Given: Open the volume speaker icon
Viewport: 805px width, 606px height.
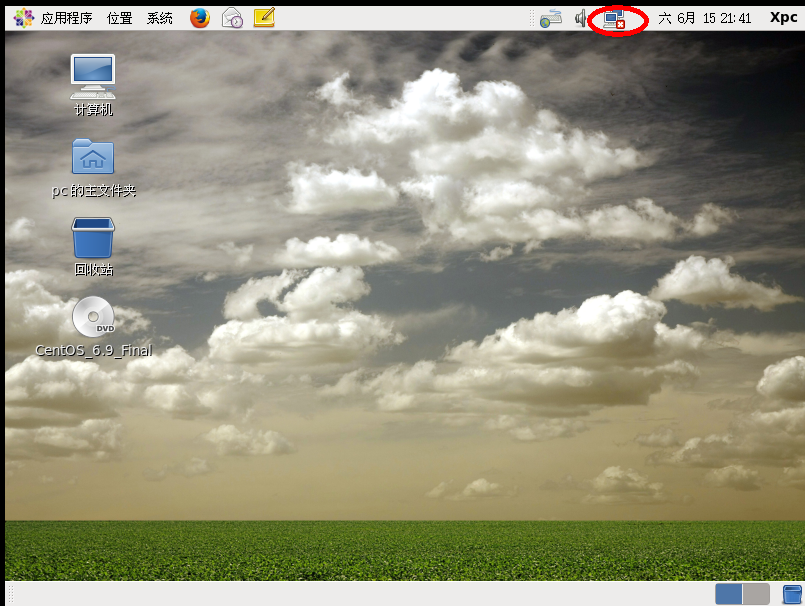Looking at the screenshot, I should click(580, 18).
